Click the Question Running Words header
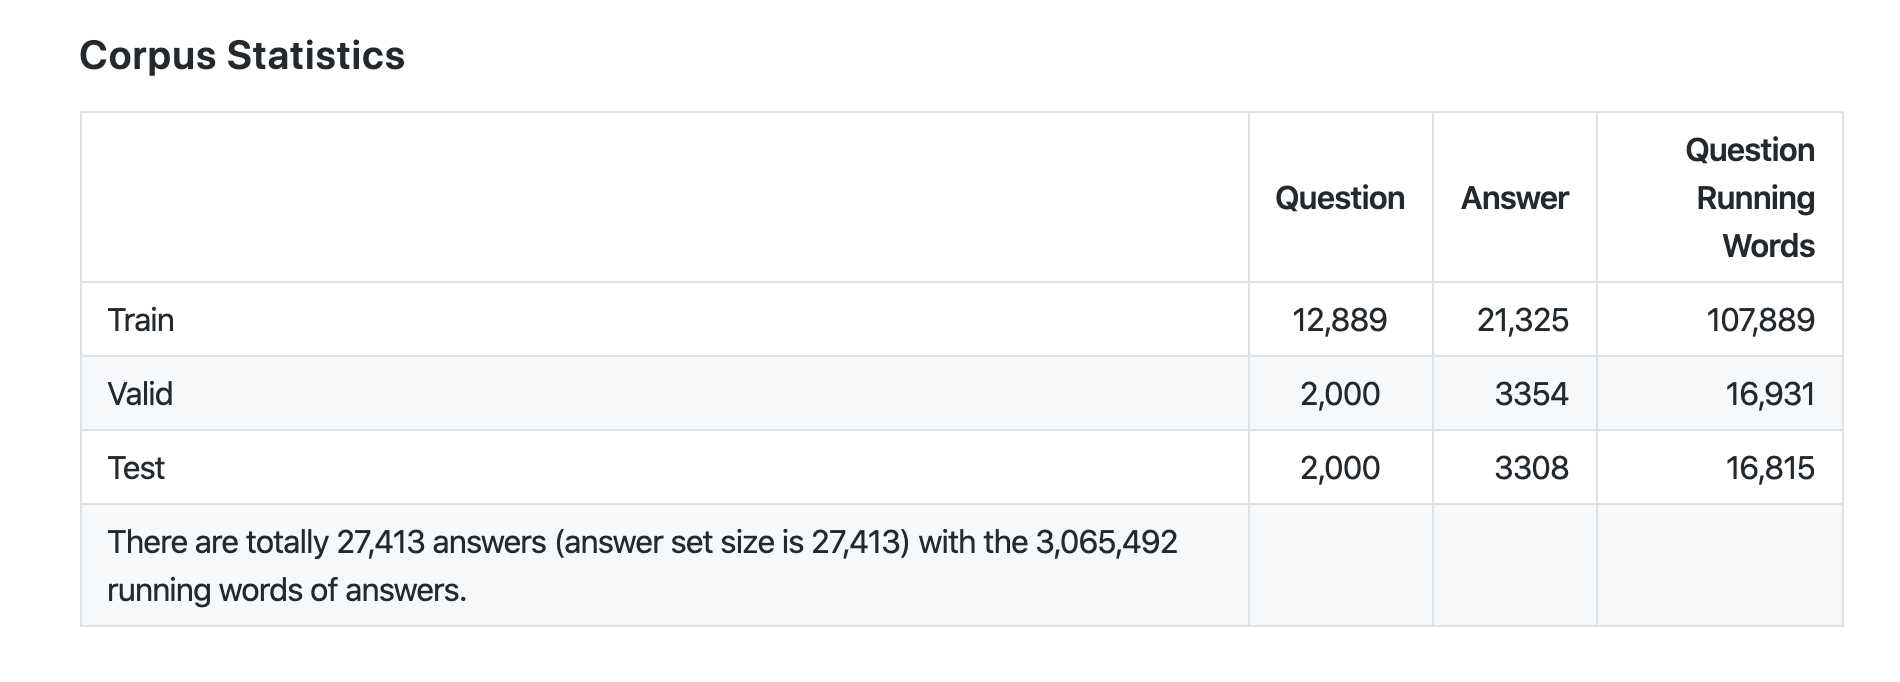The width and height of the screenshot is (1900, 682). pyautogui.click(x=1750, y=198)
